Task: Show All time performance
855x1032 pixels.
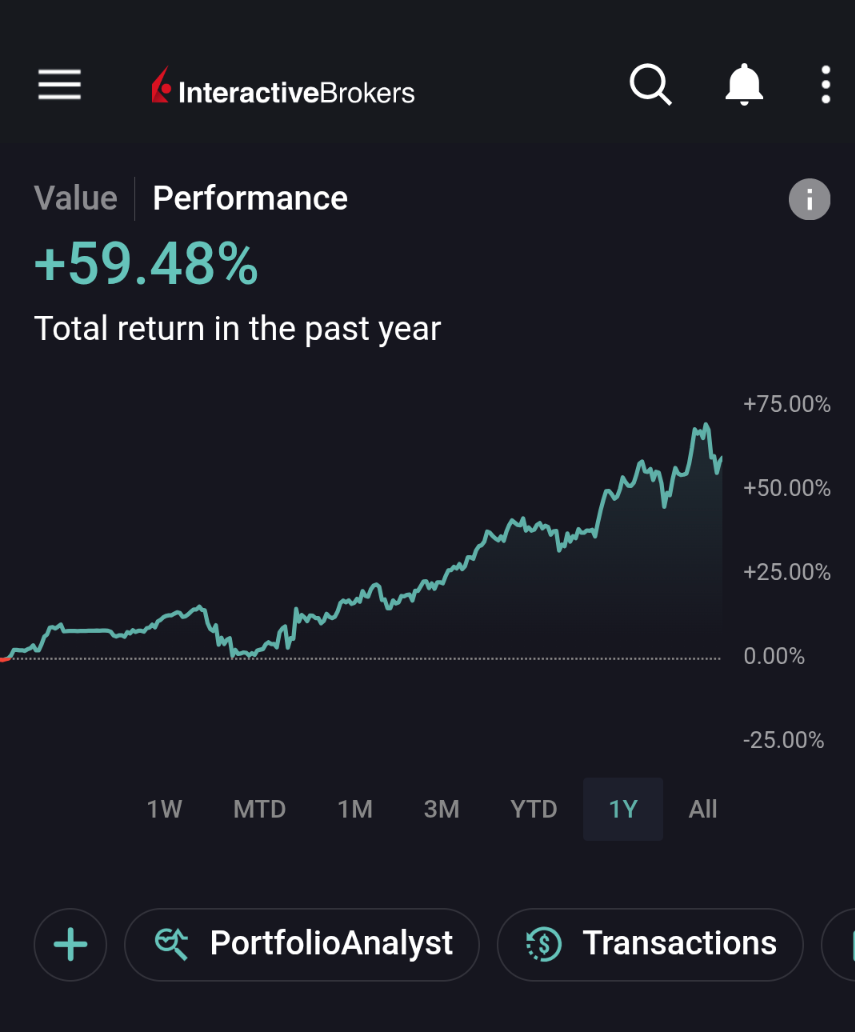Action: tap(703, 809)
